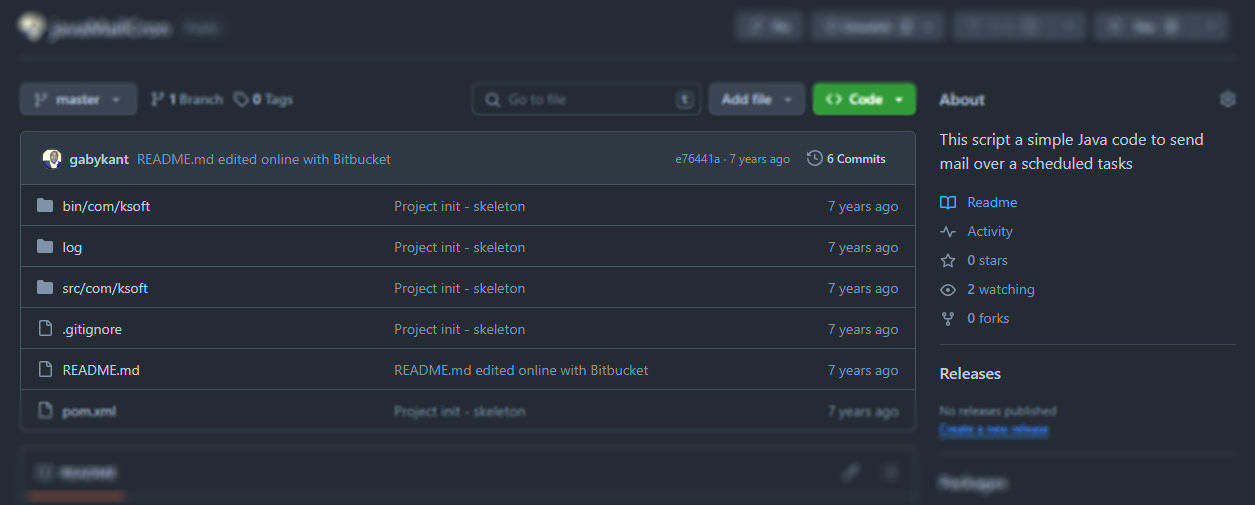Click gabykant avatar image

pos(52,159)
